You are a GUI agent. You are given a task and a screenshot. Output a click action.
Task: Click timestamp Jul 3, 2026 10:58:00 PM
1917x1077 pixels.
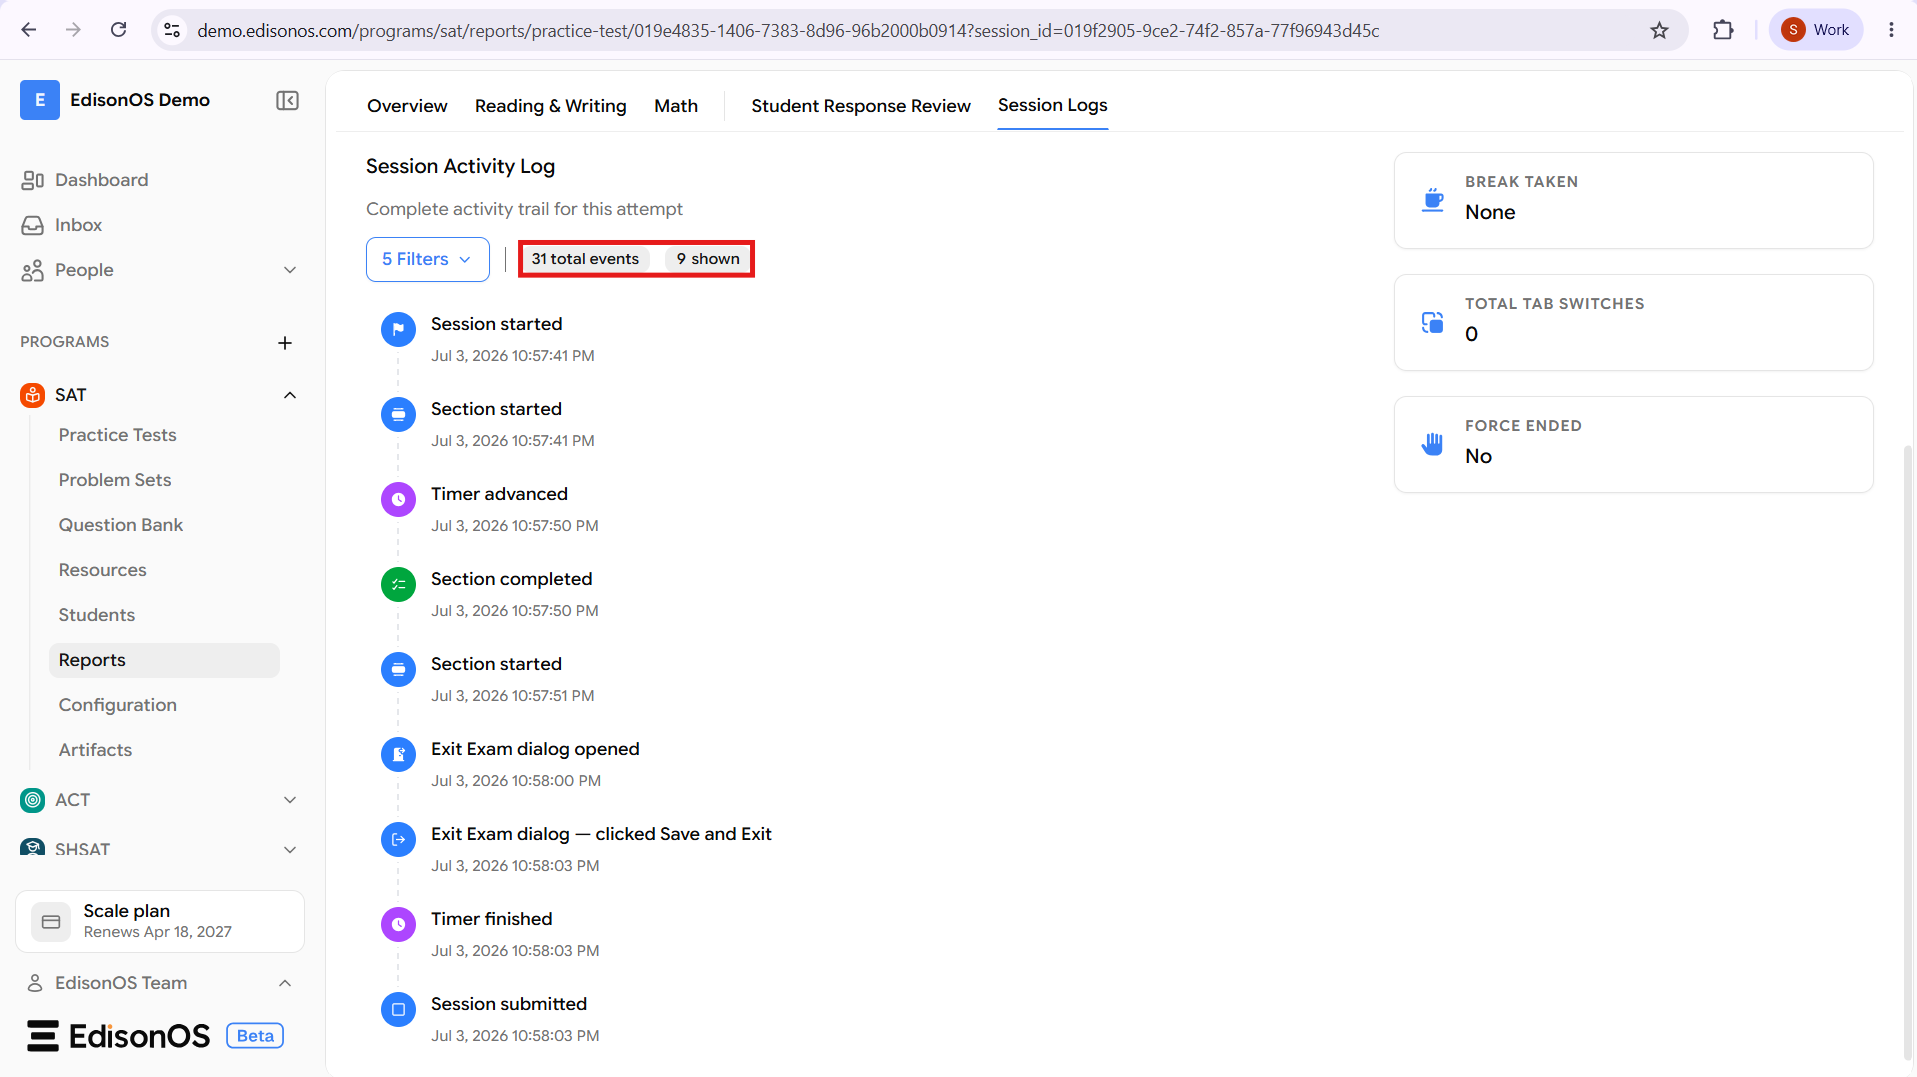516,781
